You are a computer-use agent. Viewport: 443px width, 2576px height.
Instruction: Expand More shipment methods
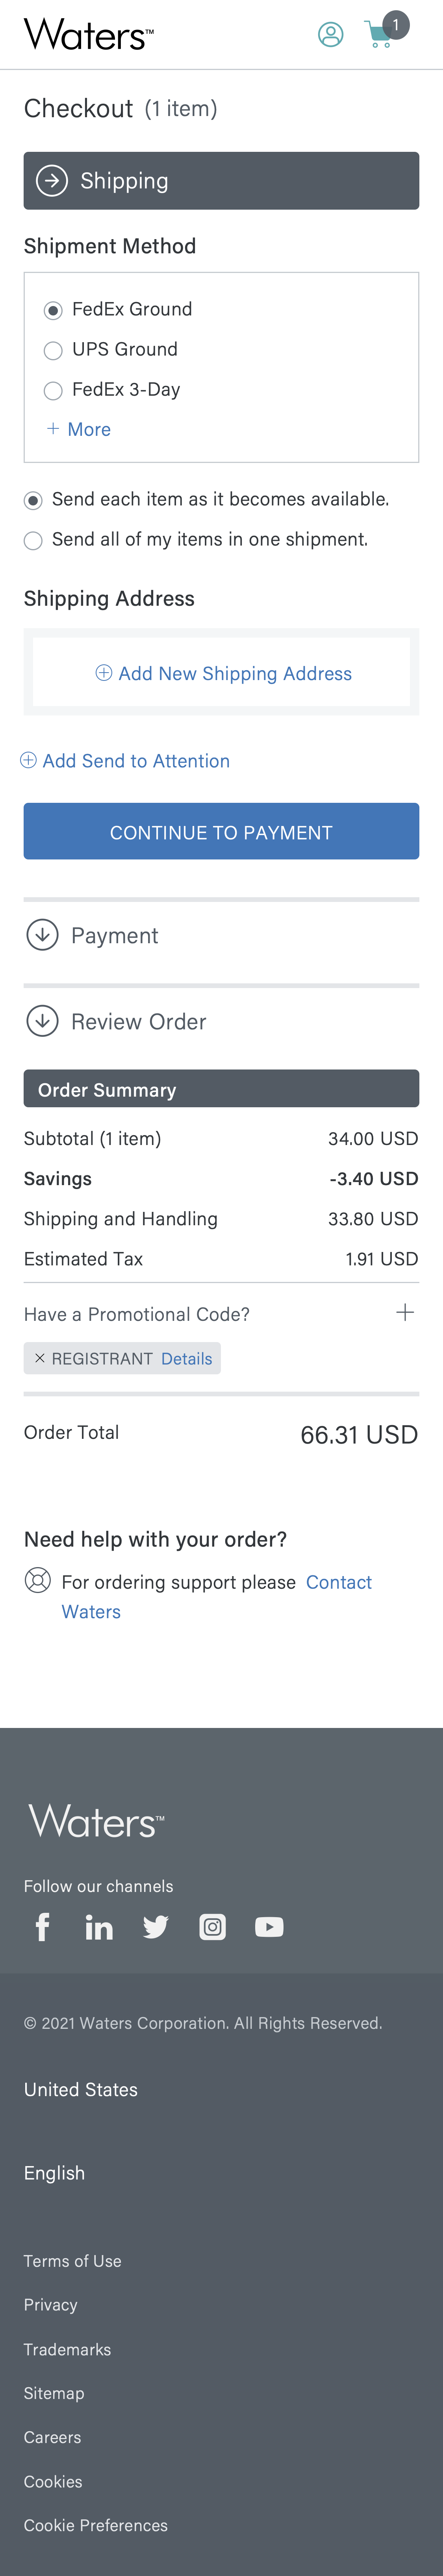point(79,429)
